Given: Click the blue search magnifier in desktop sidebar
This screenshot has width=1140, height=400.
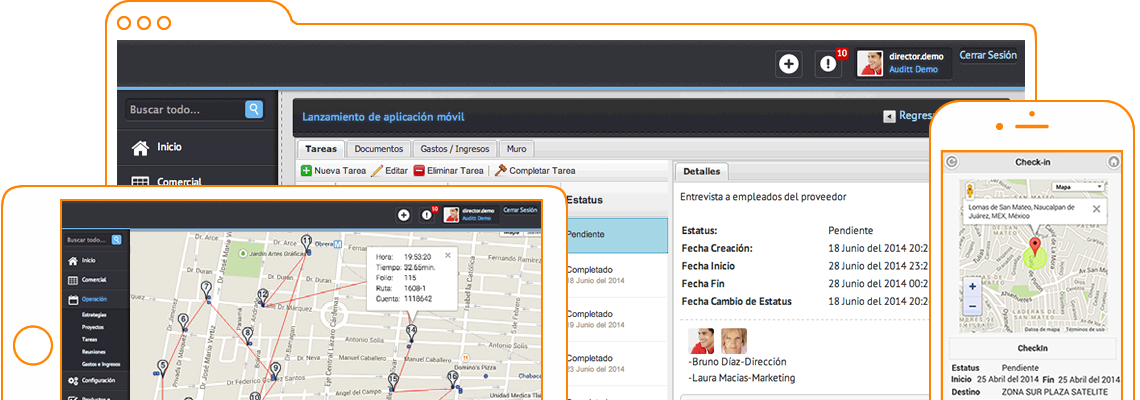Looking at the screenshot, I should (254, 109).
